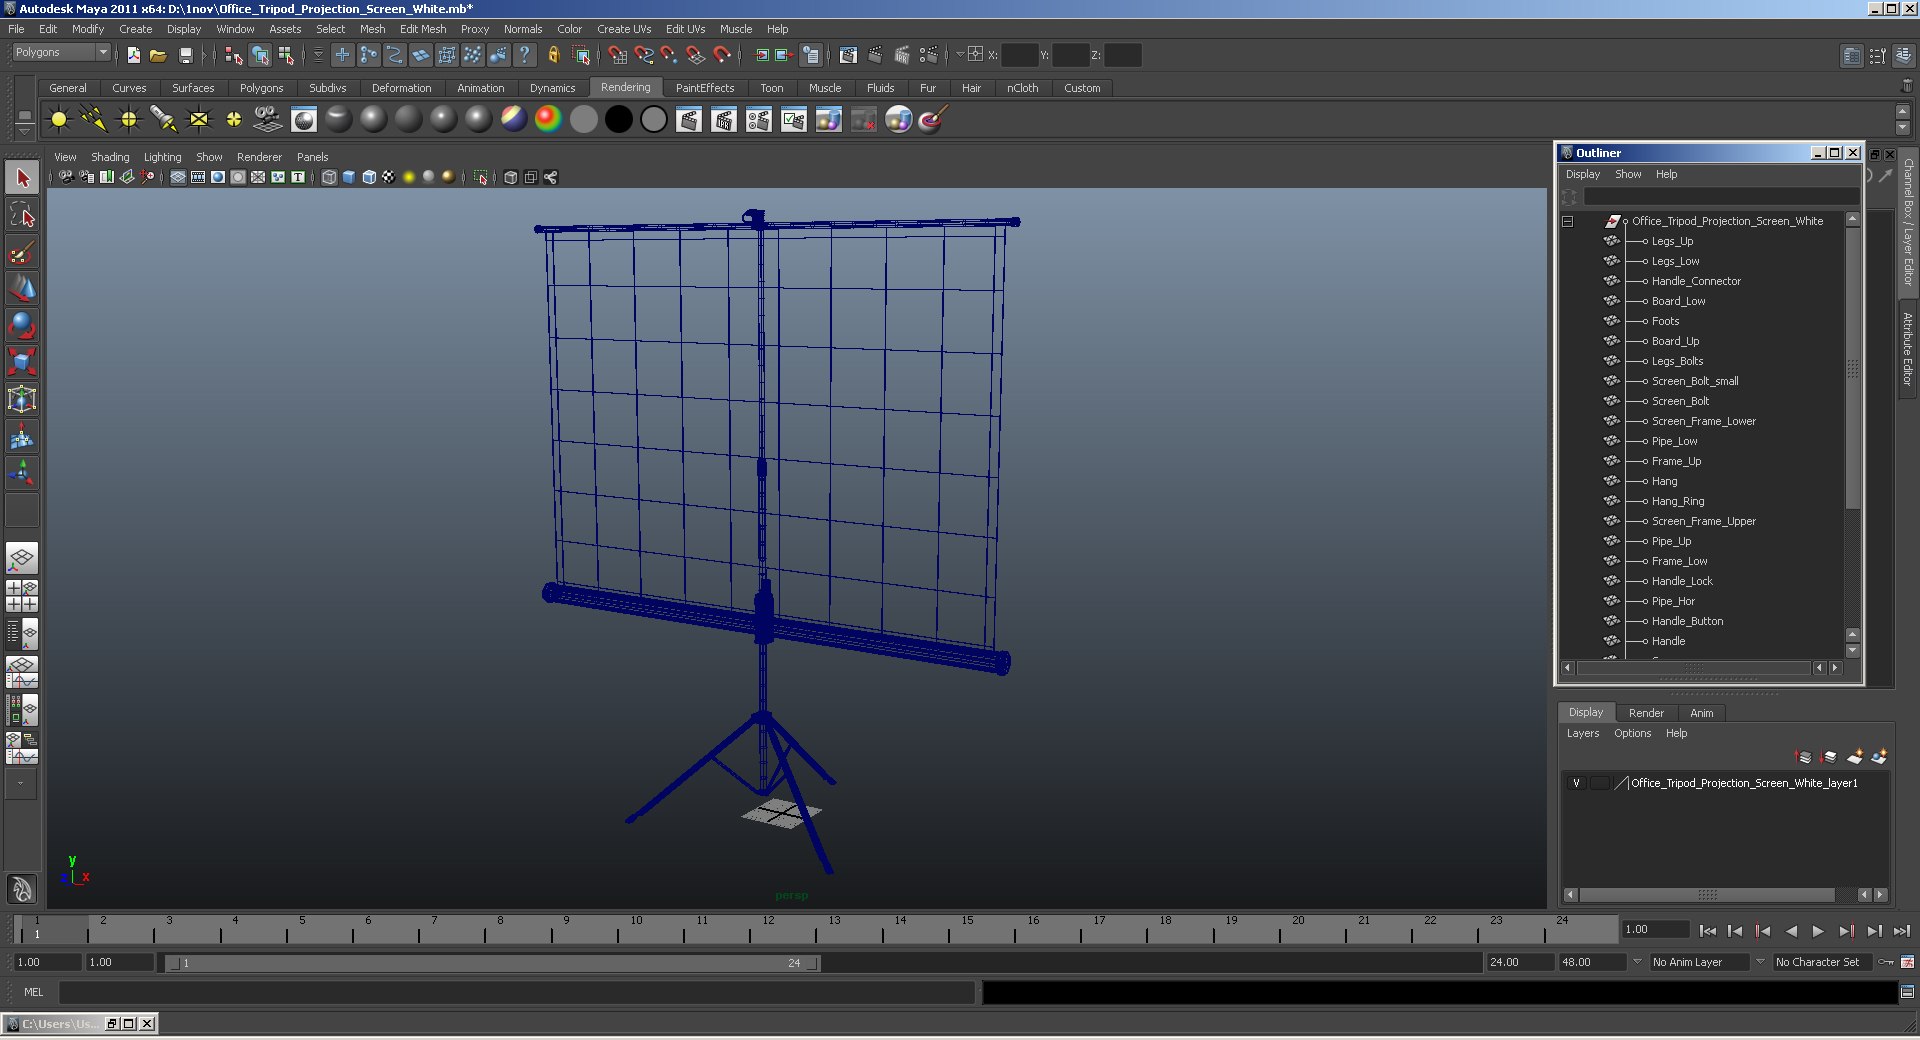
Task: Create a spot light from the shelf
Action: coord(164,120)
